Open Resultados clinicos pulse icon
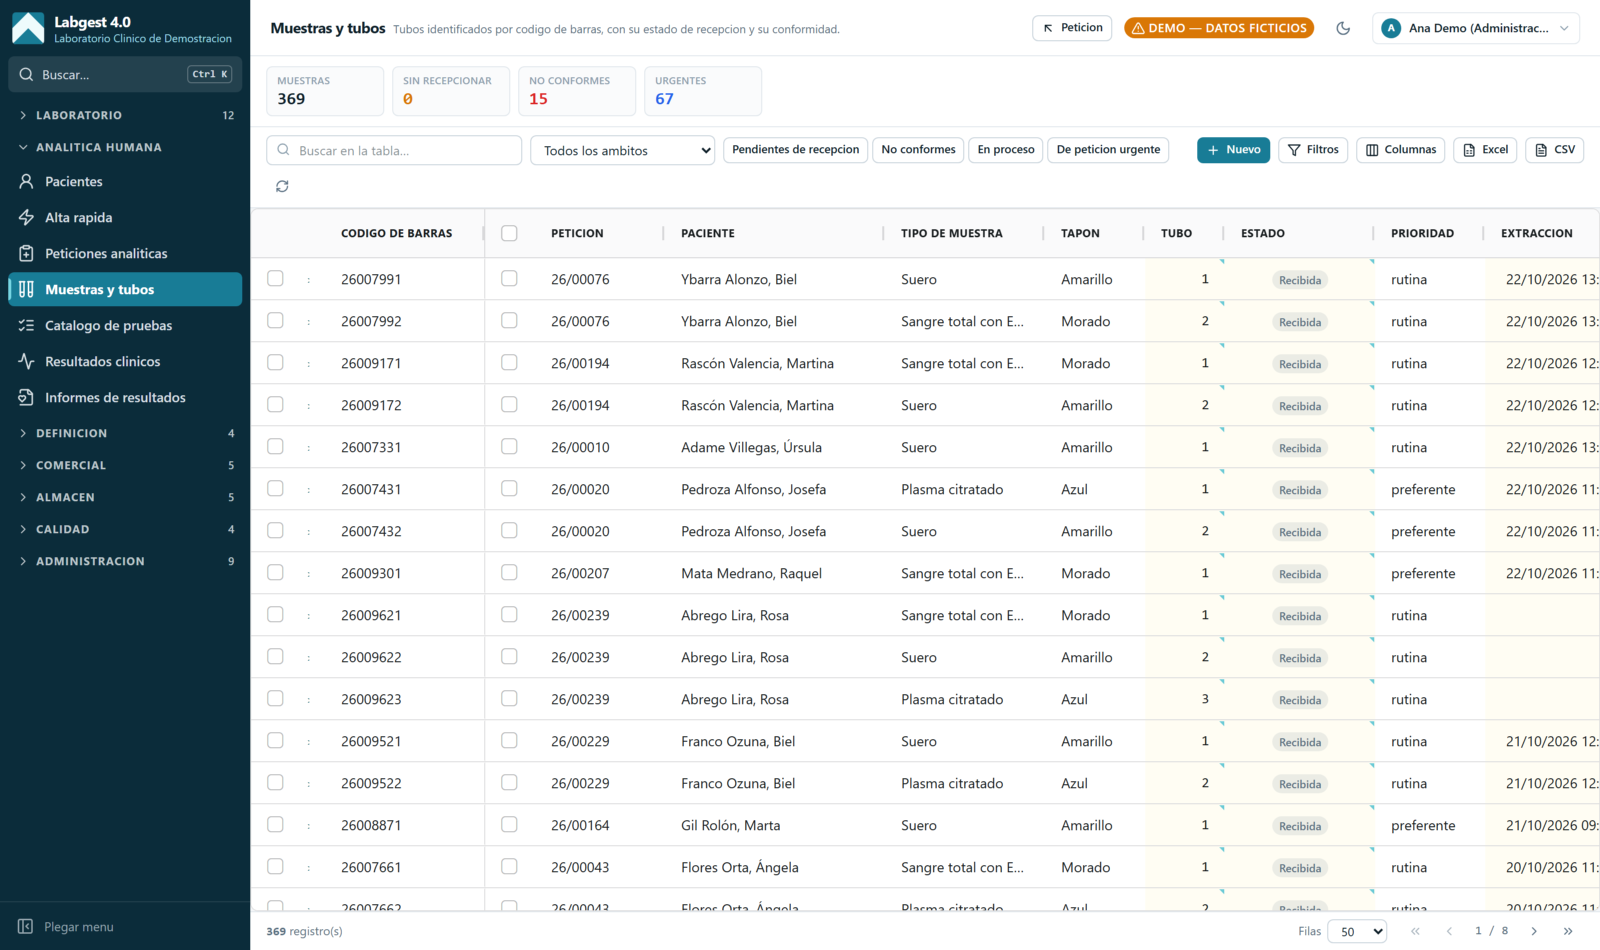Screen dimensions: 1600x950 (x=26, y=361)
